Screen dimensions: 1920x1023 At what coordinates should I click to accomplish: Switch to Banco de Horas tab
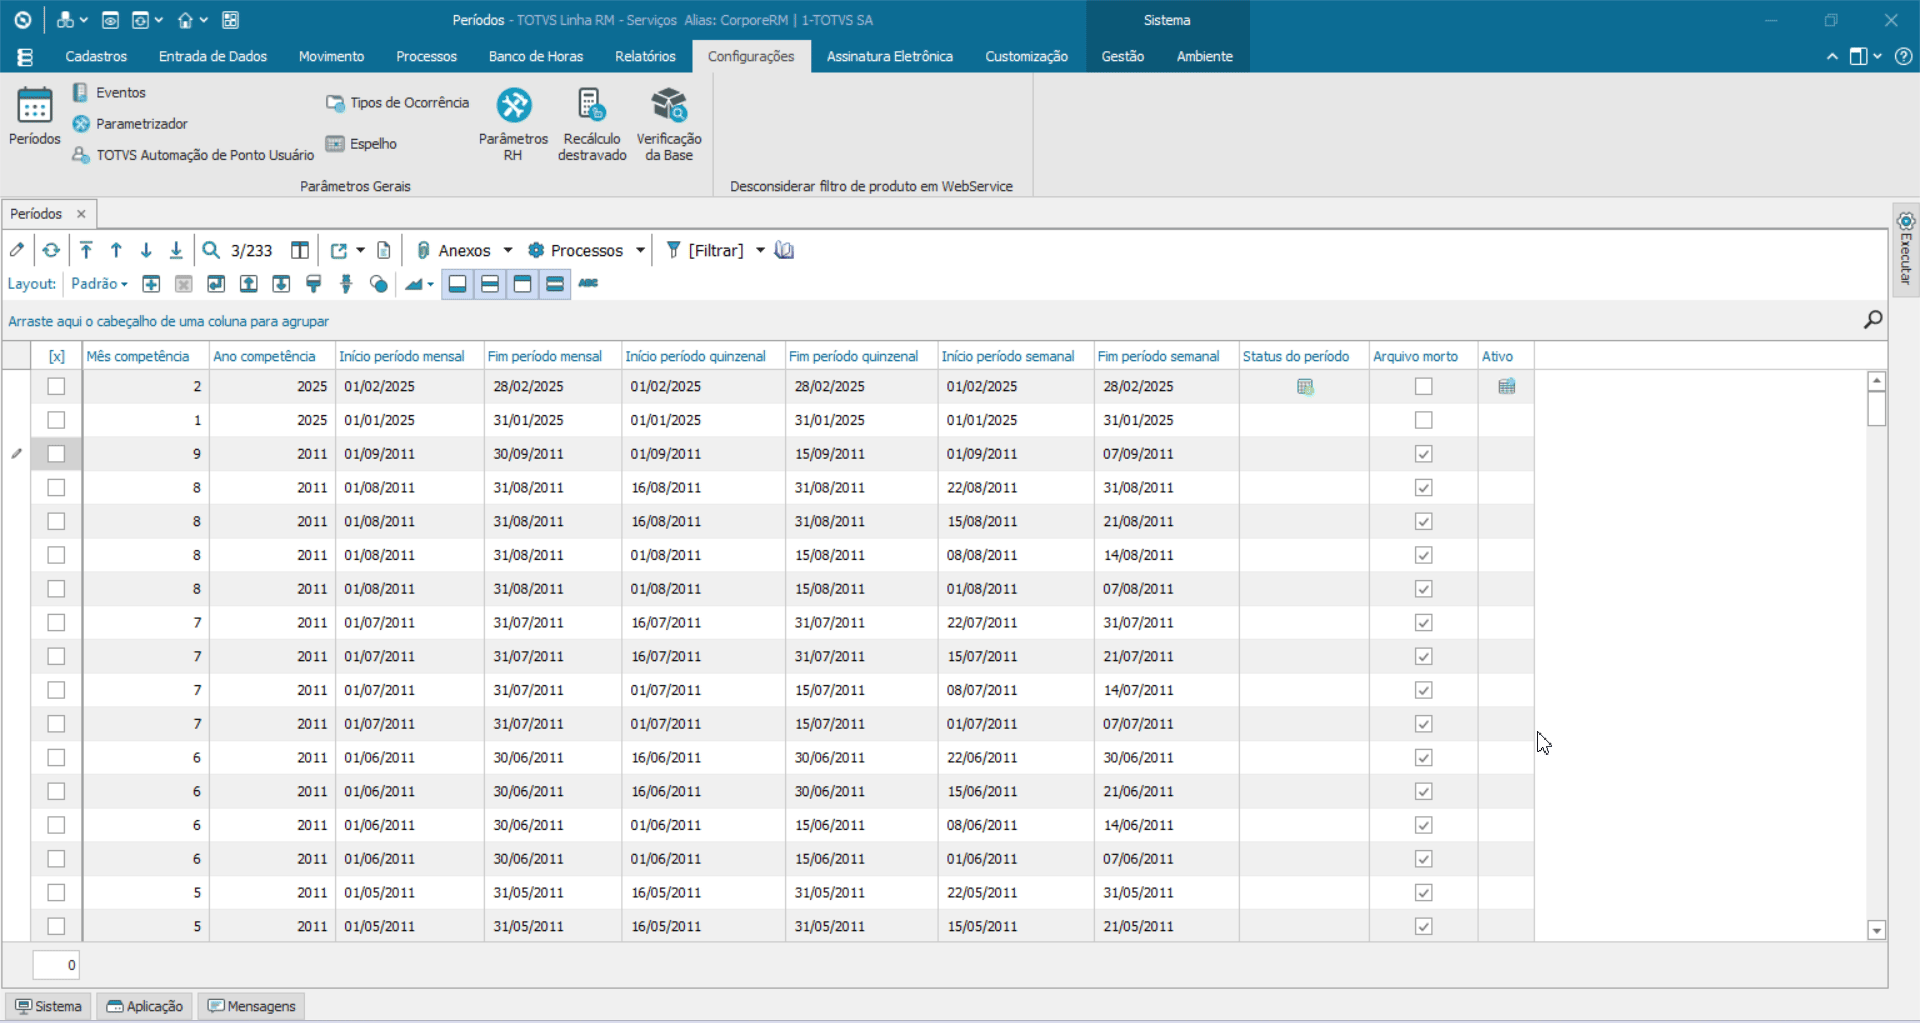tap(535, 57)
